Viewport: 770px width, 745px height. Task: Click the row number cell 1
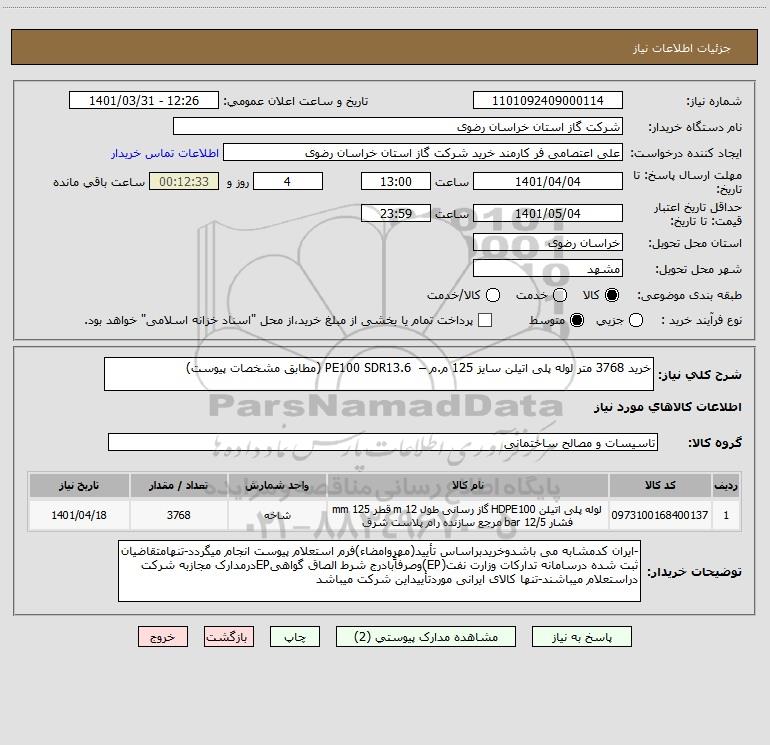coord(726,515)
